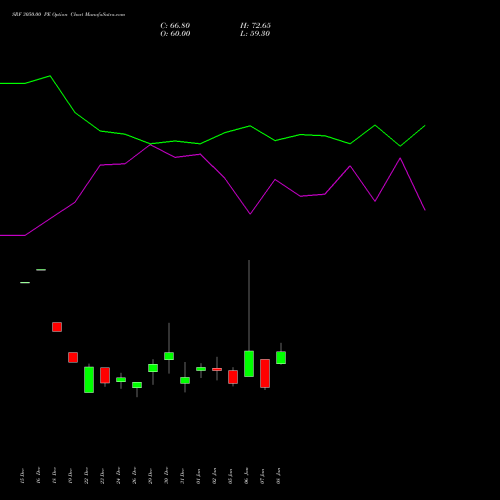Select the 29 Dec date label
Image resolution: width=500 pixels, height=500 pixels.
coord(150,476)
